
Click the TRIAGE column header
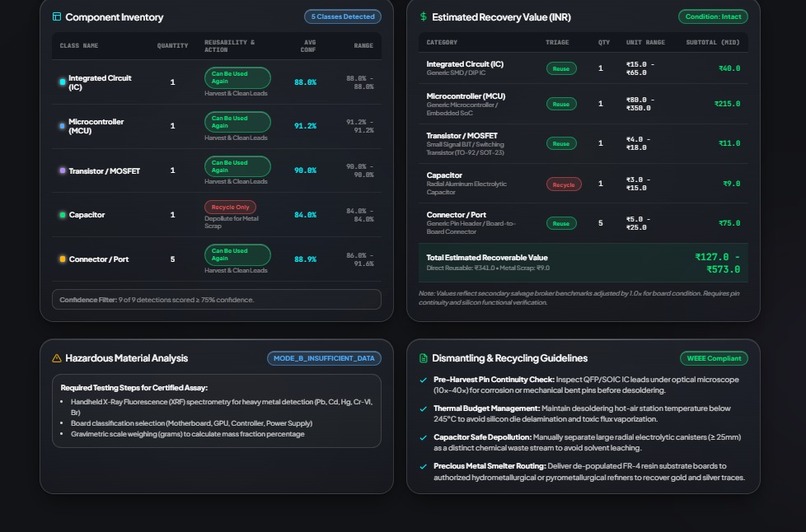557,42
